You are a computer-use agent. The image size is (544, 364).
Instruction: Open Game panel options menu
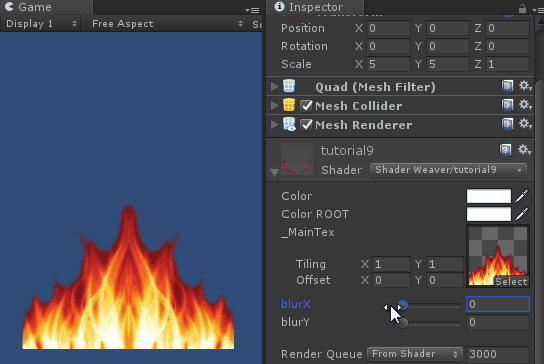tap(252, 10)
